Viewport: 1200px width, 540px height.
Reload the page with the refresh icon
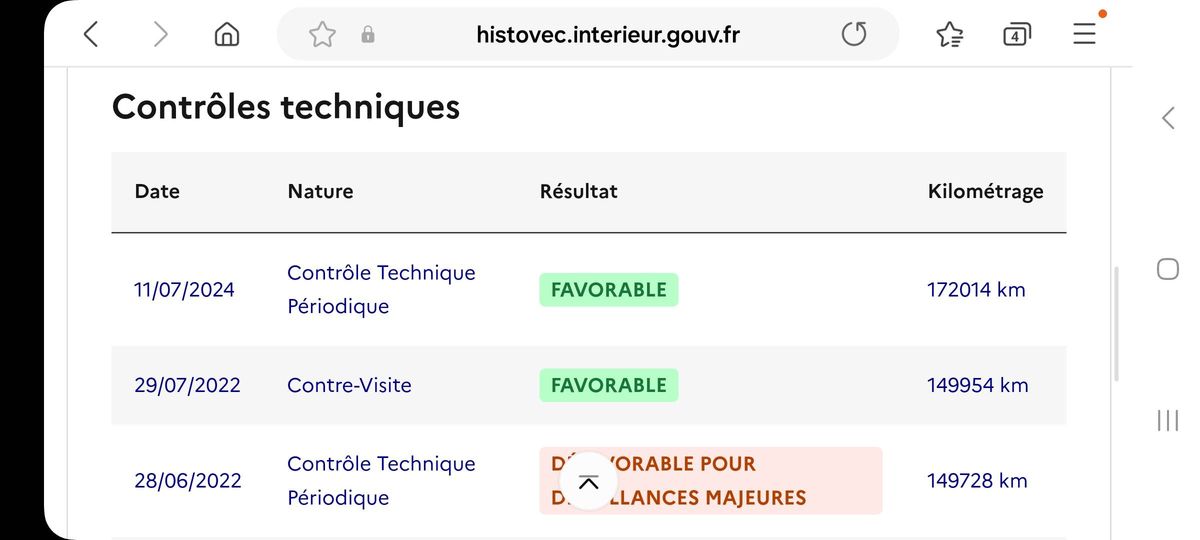pyautogui.click(x=853, y=35)
